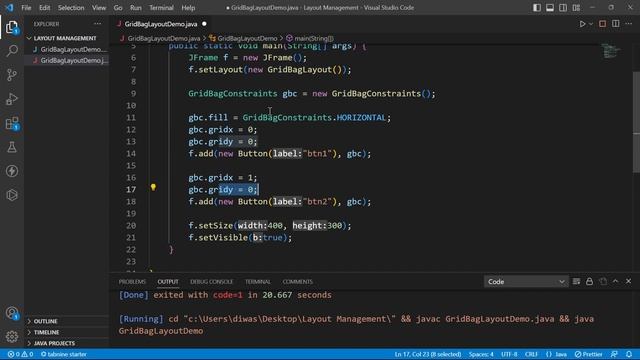Open the hexagon play icon in the activity bar
This screenshot has height=360, width=640.
pos(12,195)
